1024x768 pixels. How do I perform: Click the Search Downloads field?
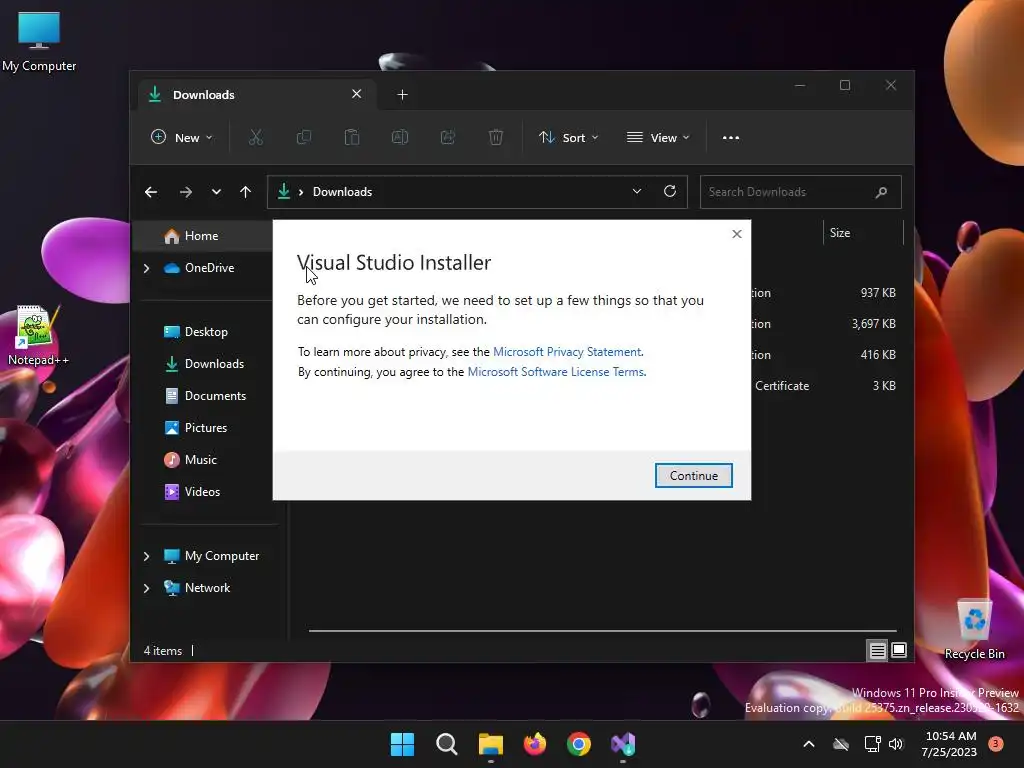[x=800, y=192]
